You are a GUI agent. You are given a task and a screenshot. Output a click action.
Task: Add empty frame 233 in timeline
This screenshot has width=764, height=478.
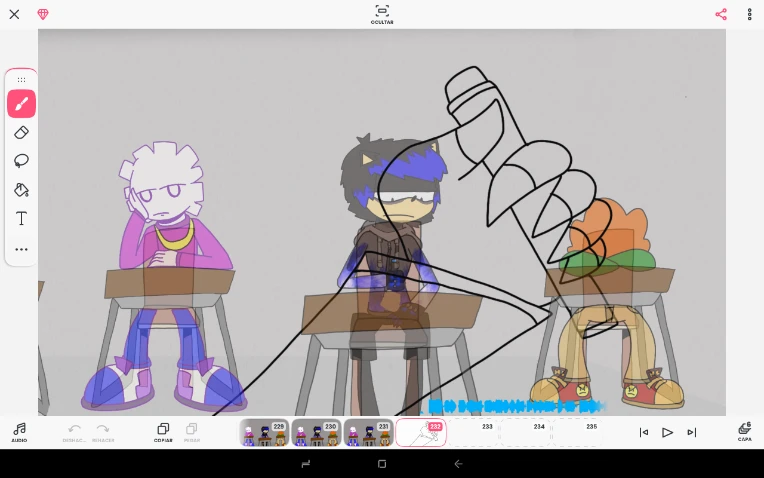pos(474,433)
